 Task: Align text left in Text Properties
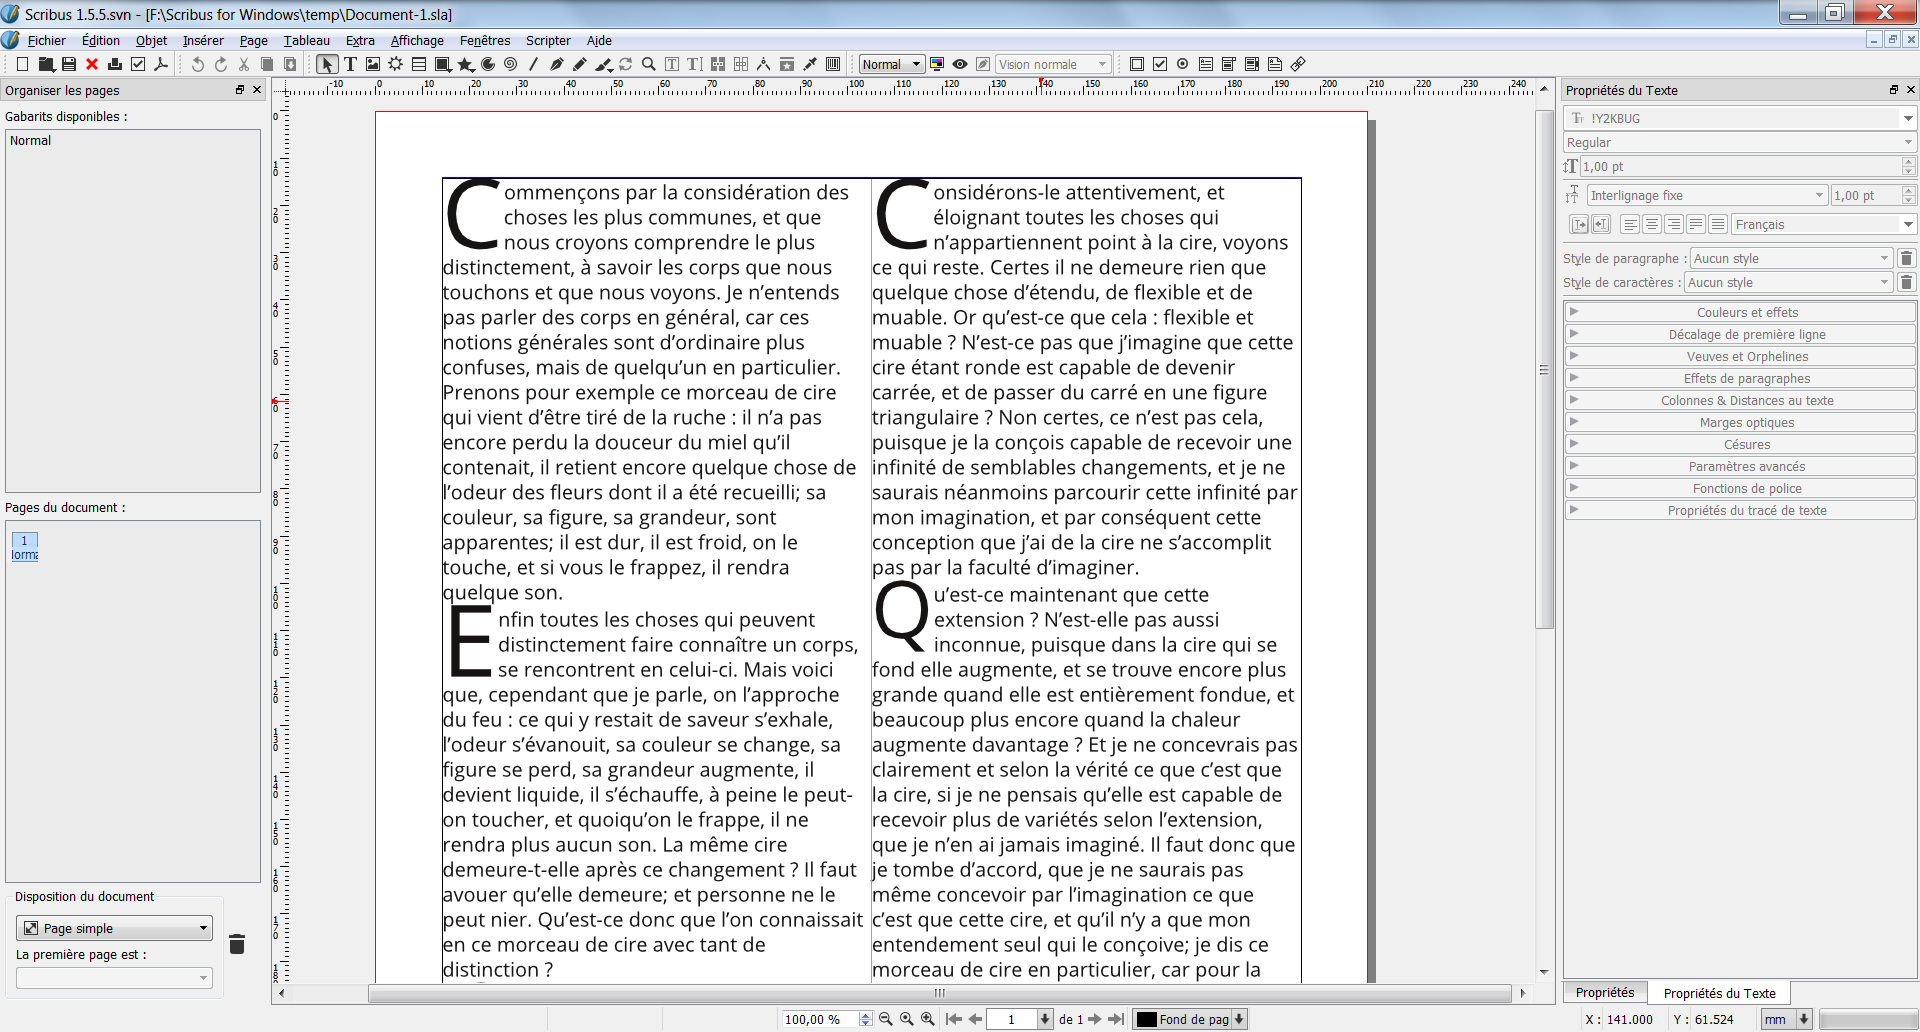point(1630,224)
